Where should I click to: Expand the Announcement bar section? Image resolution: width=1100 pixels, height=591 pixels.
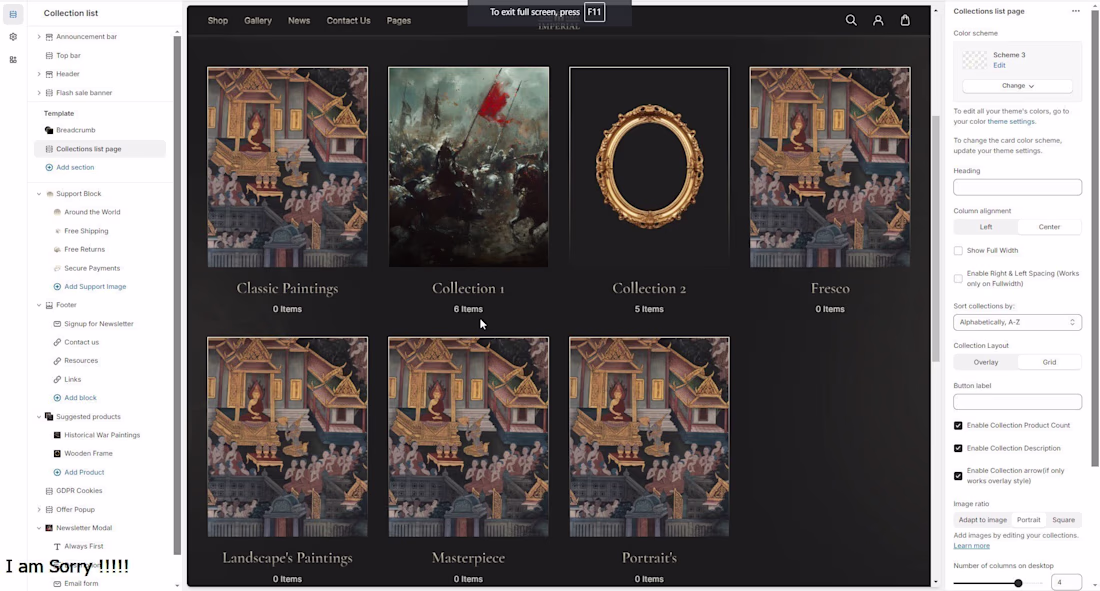pos(39,36)
